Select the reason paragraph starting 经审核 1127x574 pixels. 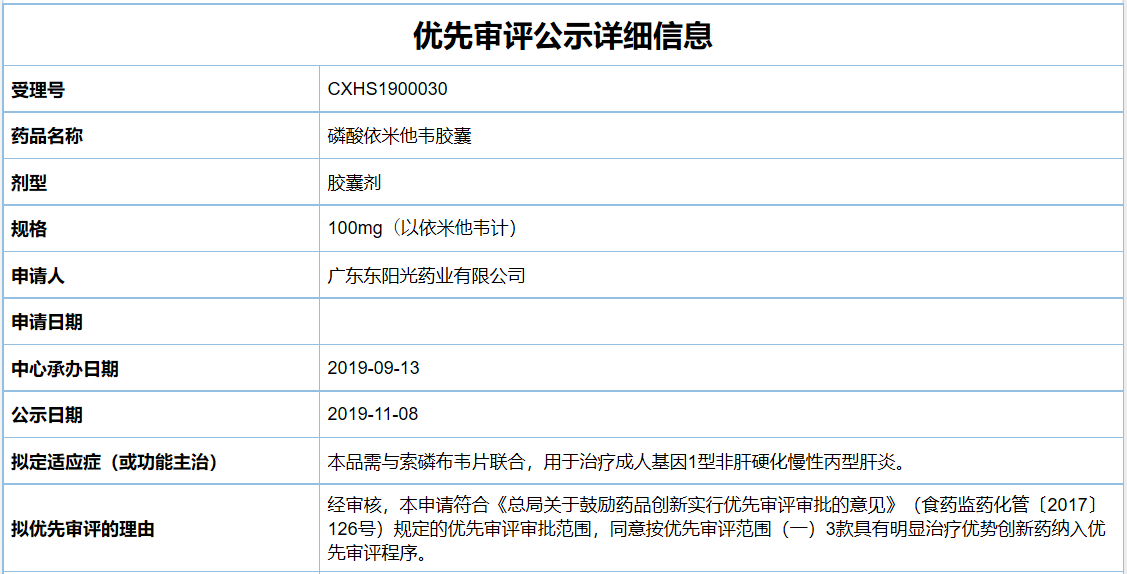click(716, 529)
